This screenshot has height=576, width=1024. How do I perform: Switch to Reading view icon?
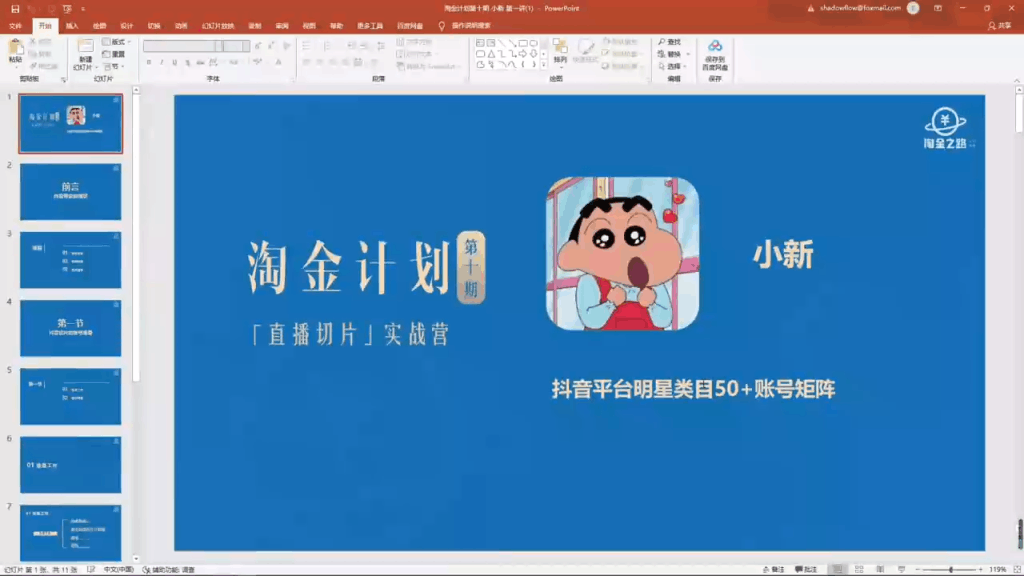pos(880,569)
